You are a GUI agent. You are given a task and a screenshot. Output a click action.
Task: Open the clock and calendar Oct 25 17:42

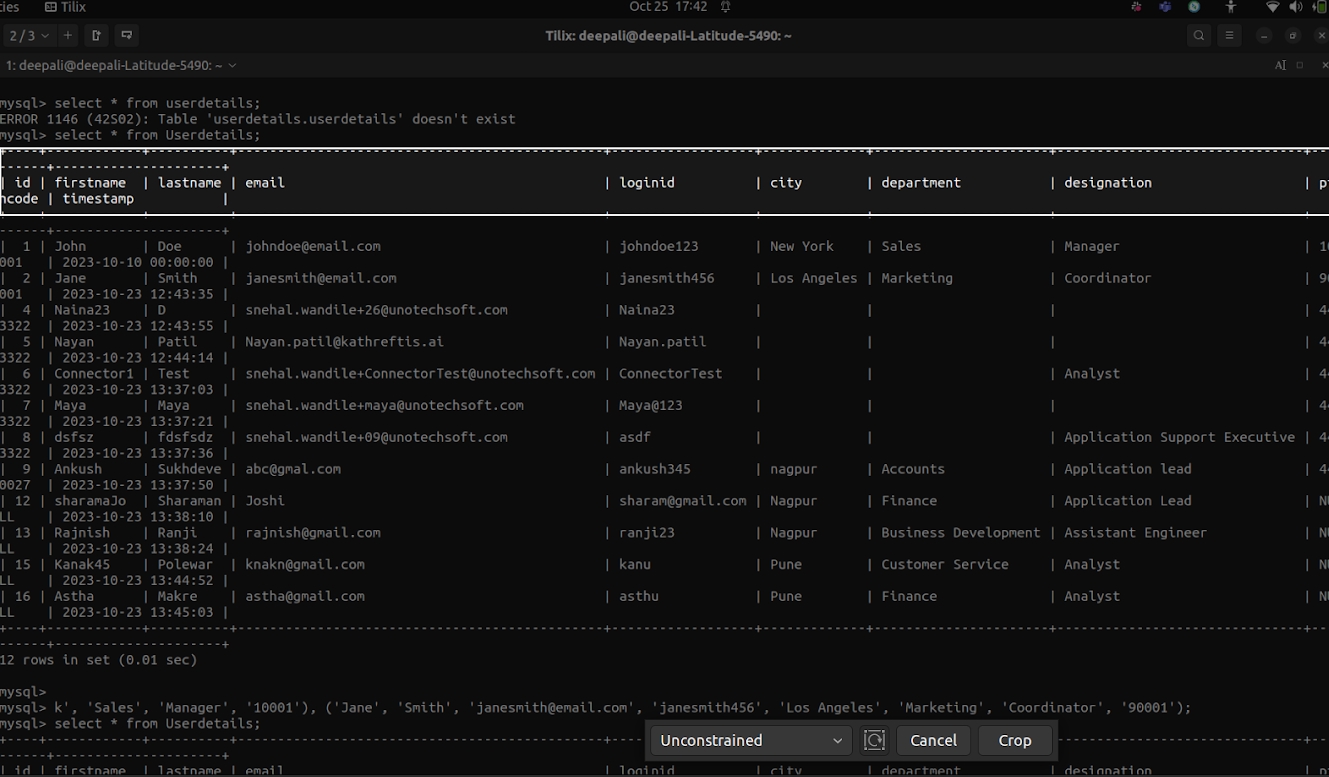point(668,7)
